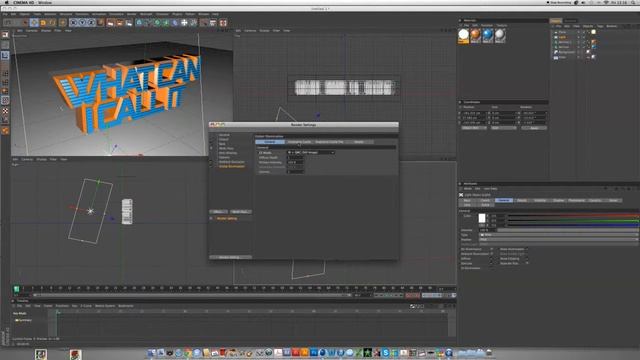Click the Render Active View icon
The image size is (640, 360).
click(111, 23)
